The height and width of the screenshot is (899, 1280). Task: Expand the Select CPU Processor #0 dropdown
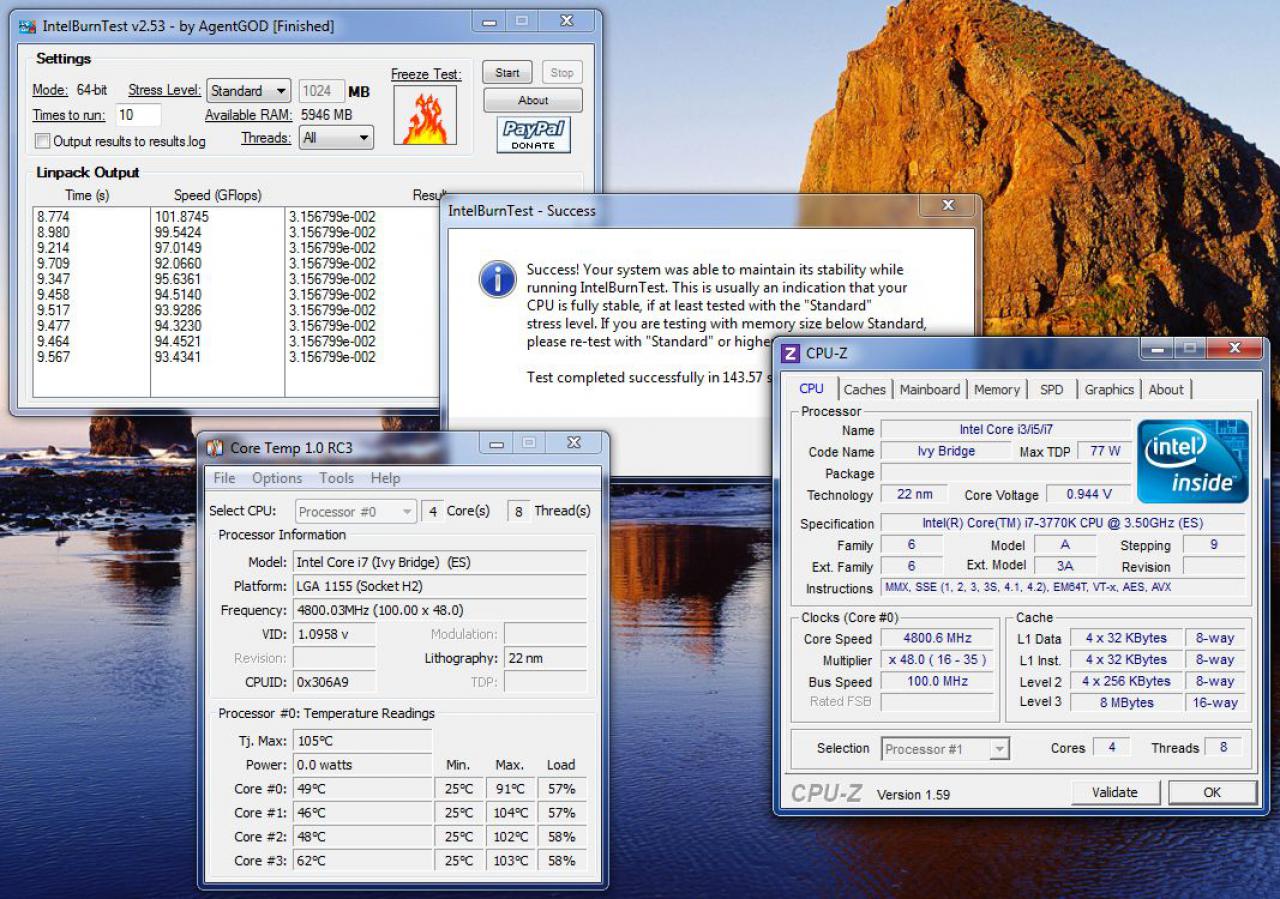coord(356,511)
